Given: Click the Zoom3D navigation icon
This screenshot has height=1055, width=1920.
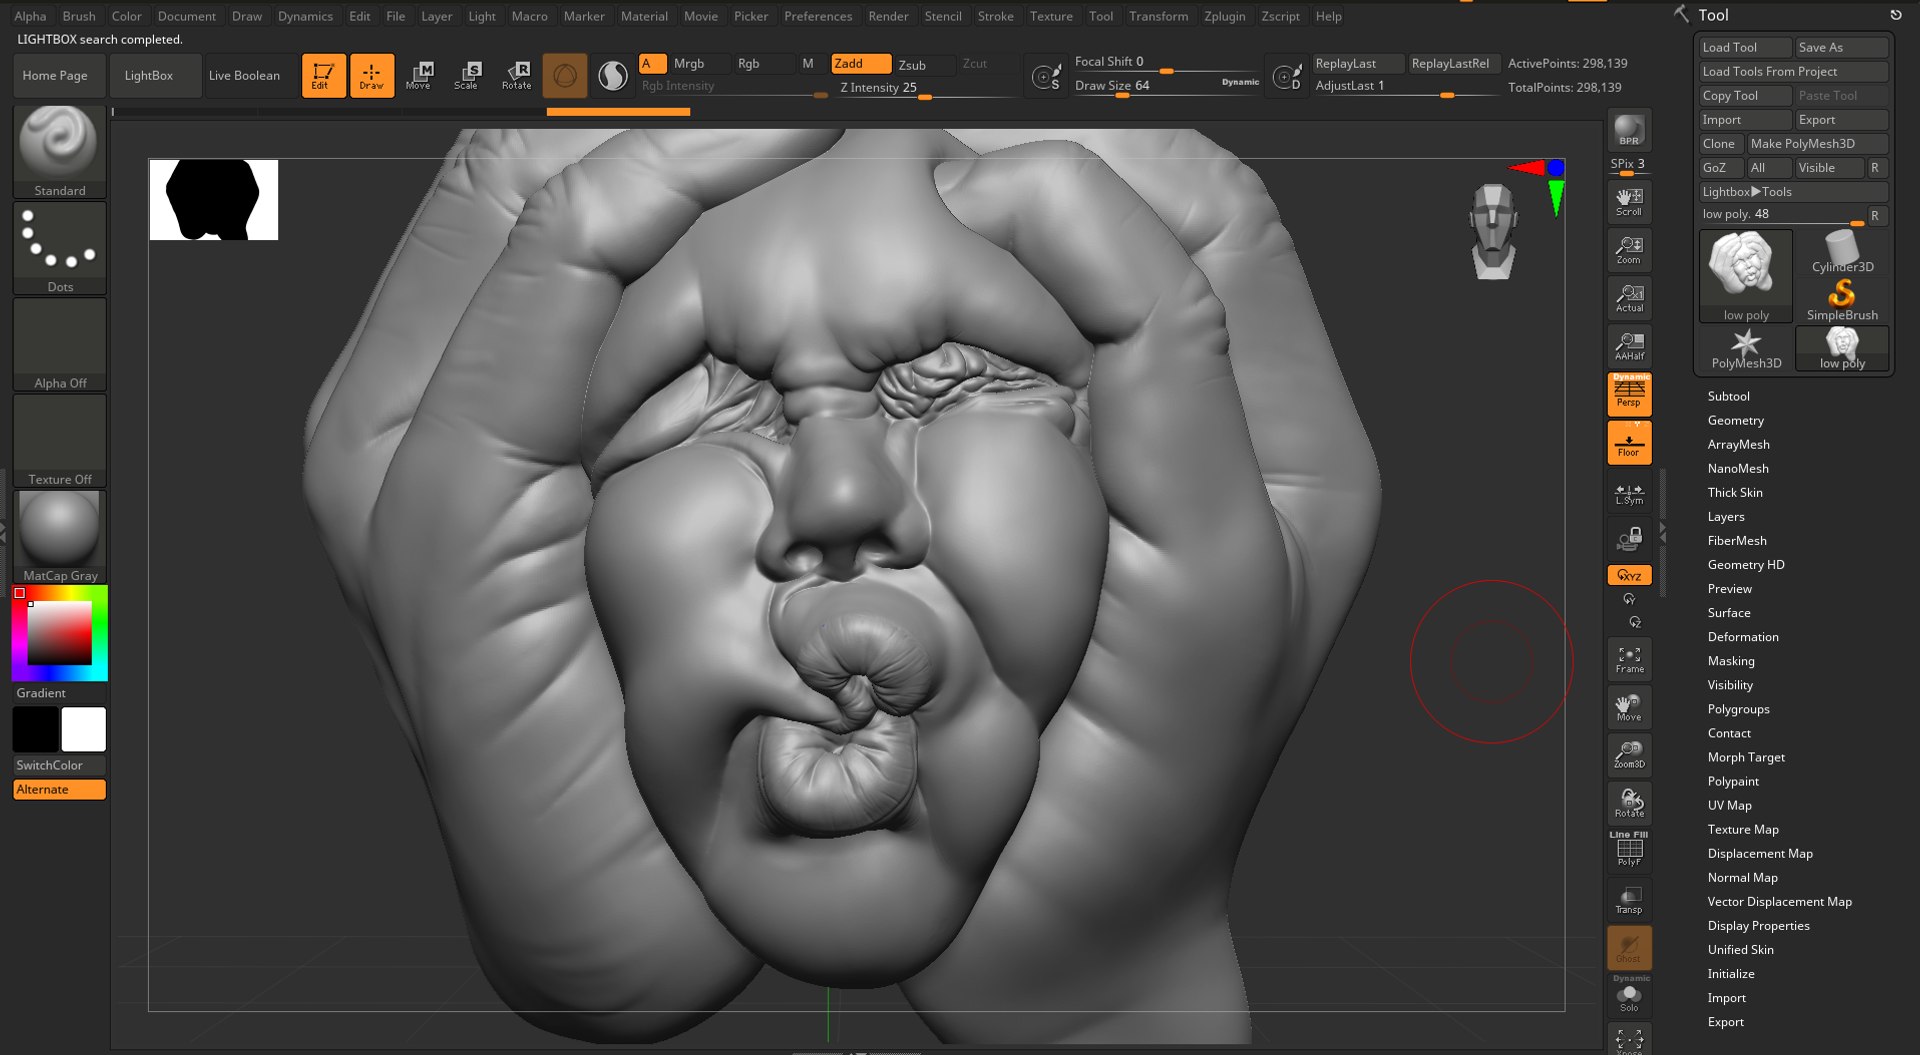Looking at the screenshot, I should [1629, 755].
